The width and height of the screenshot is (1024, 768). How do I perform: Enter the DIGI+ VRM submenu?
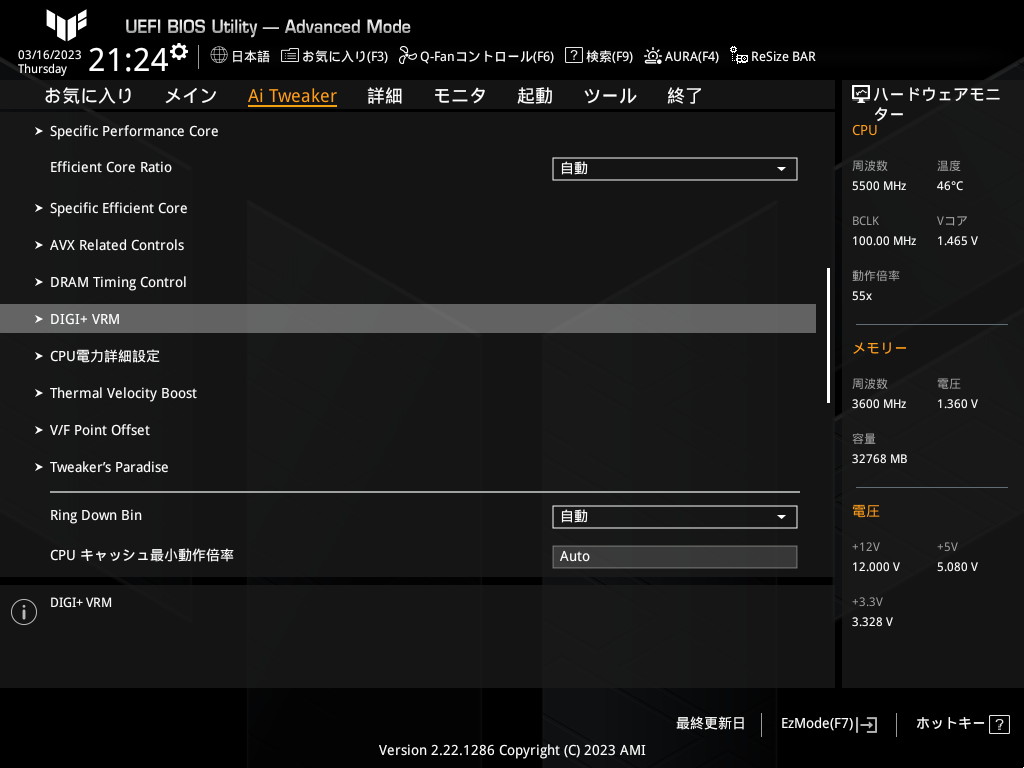click(x=408, y=319)
